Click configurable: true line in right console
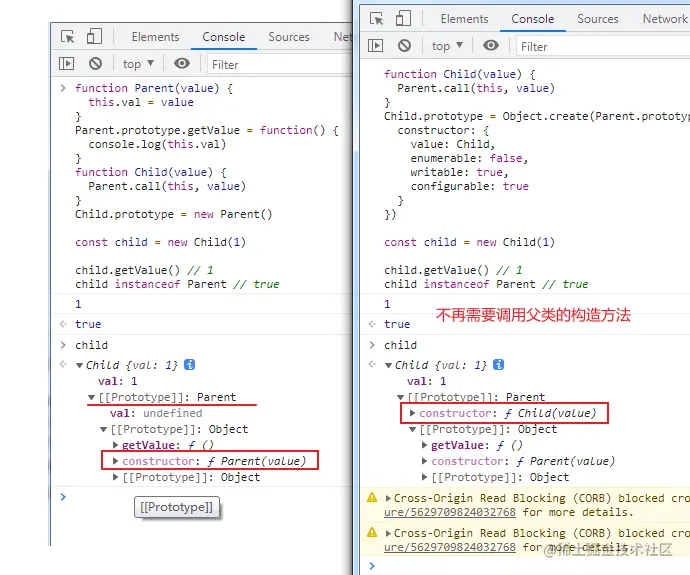This screenshot has width=690, height=575. pyautogui.click(x=470, y=186)
